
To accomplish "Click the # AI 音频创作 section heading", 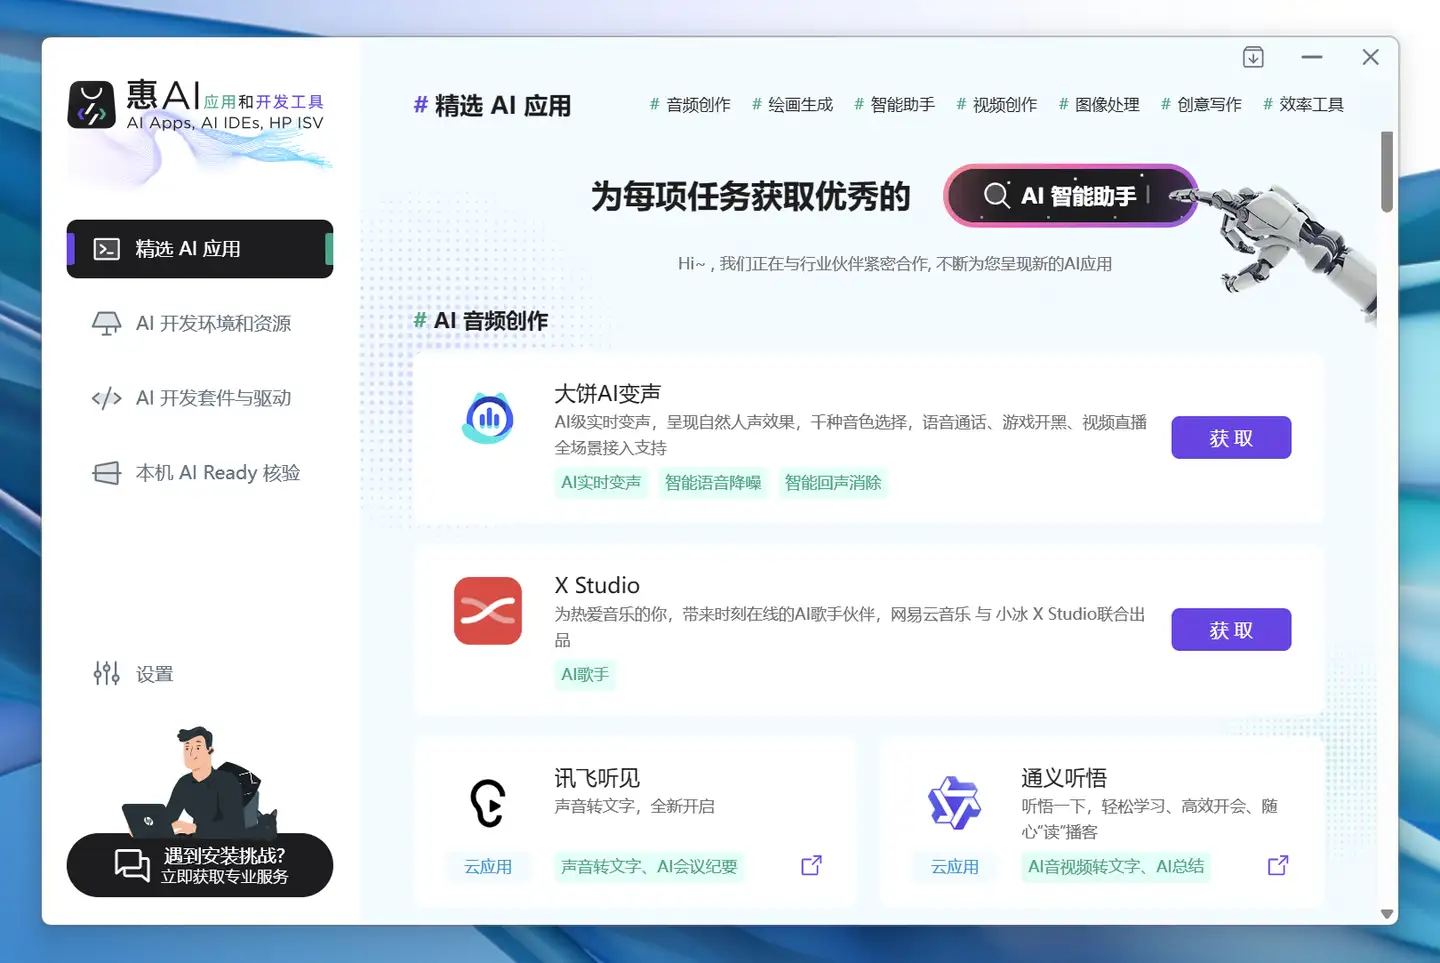I will [x=481, y=321].
